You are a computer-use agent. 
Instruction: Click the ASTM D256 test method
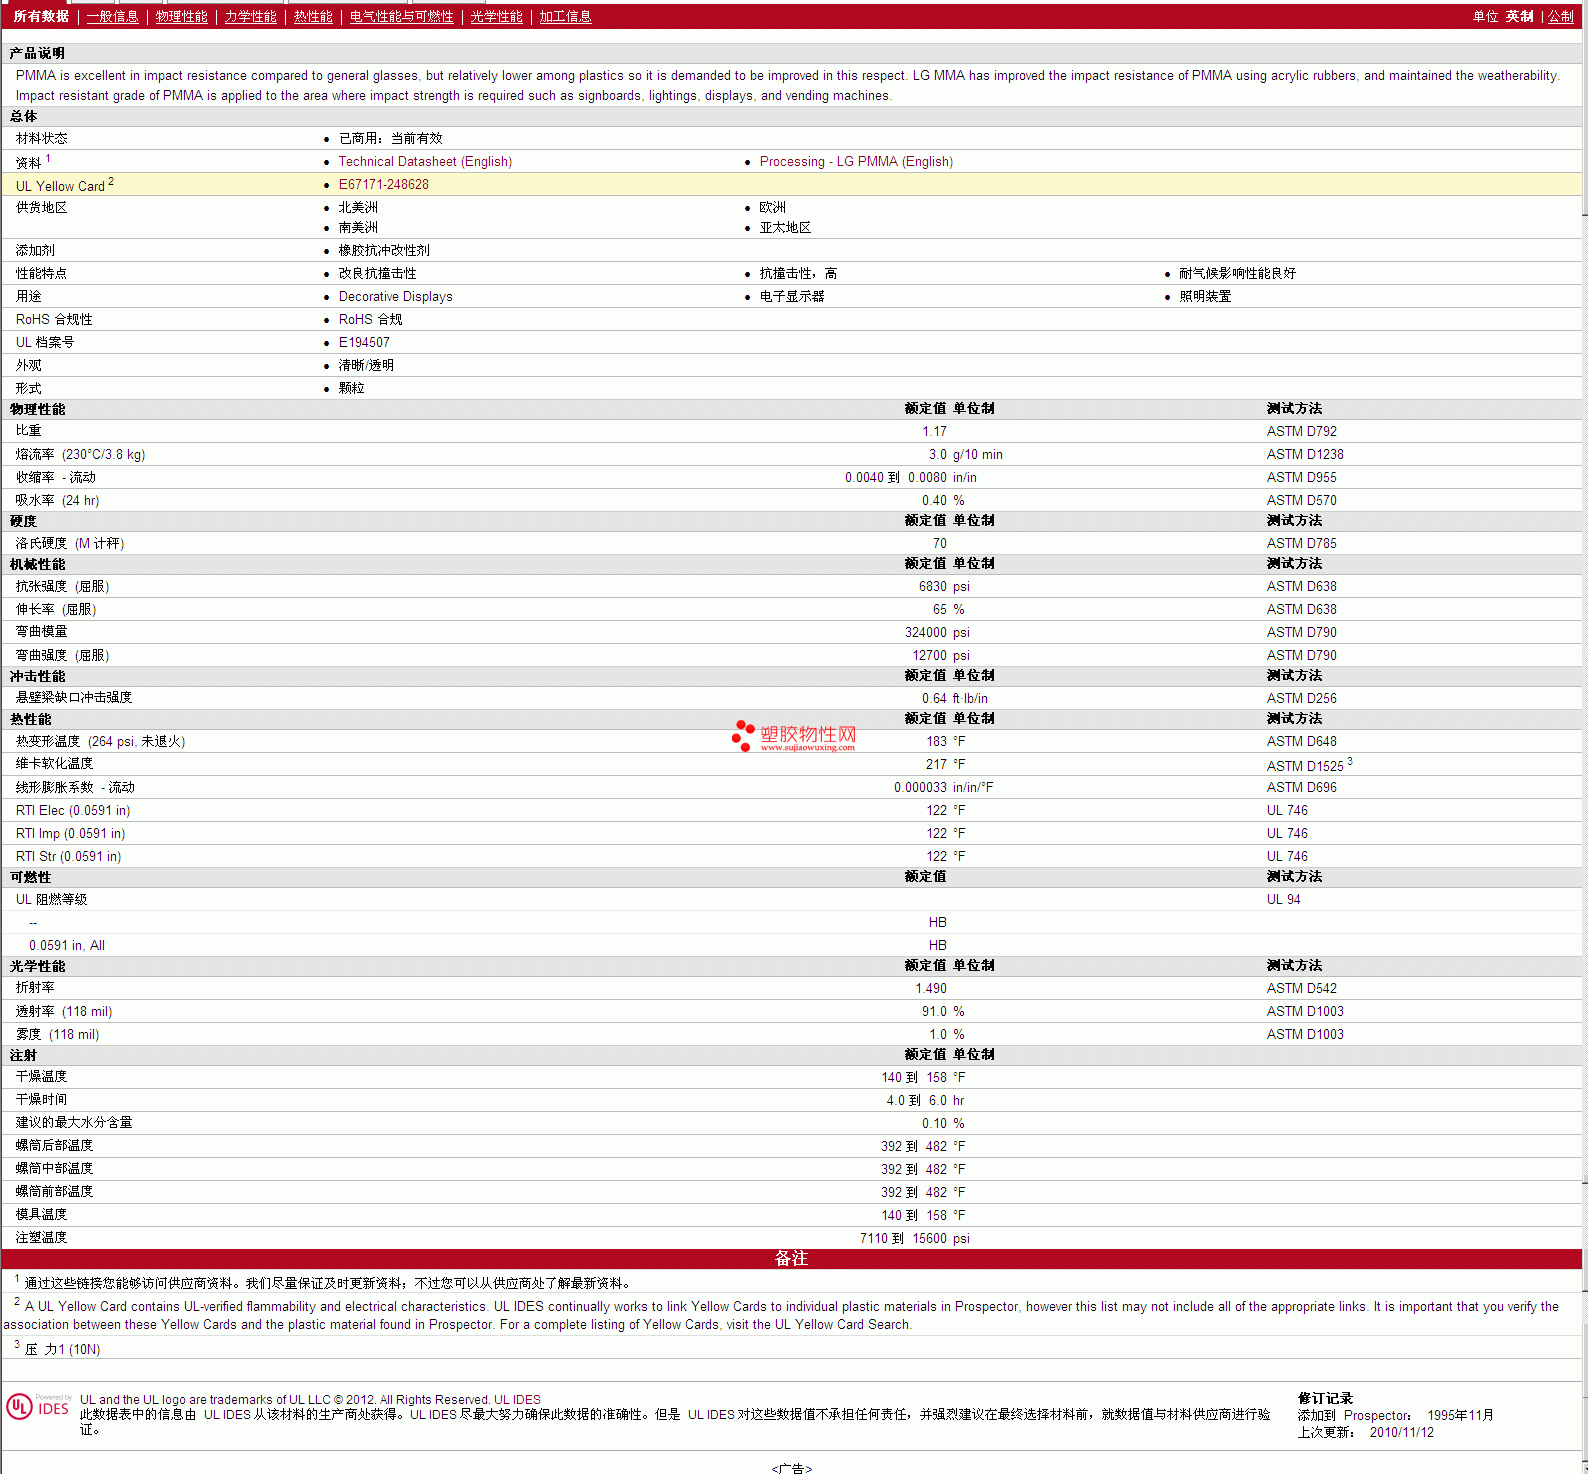click(1301, 698)
